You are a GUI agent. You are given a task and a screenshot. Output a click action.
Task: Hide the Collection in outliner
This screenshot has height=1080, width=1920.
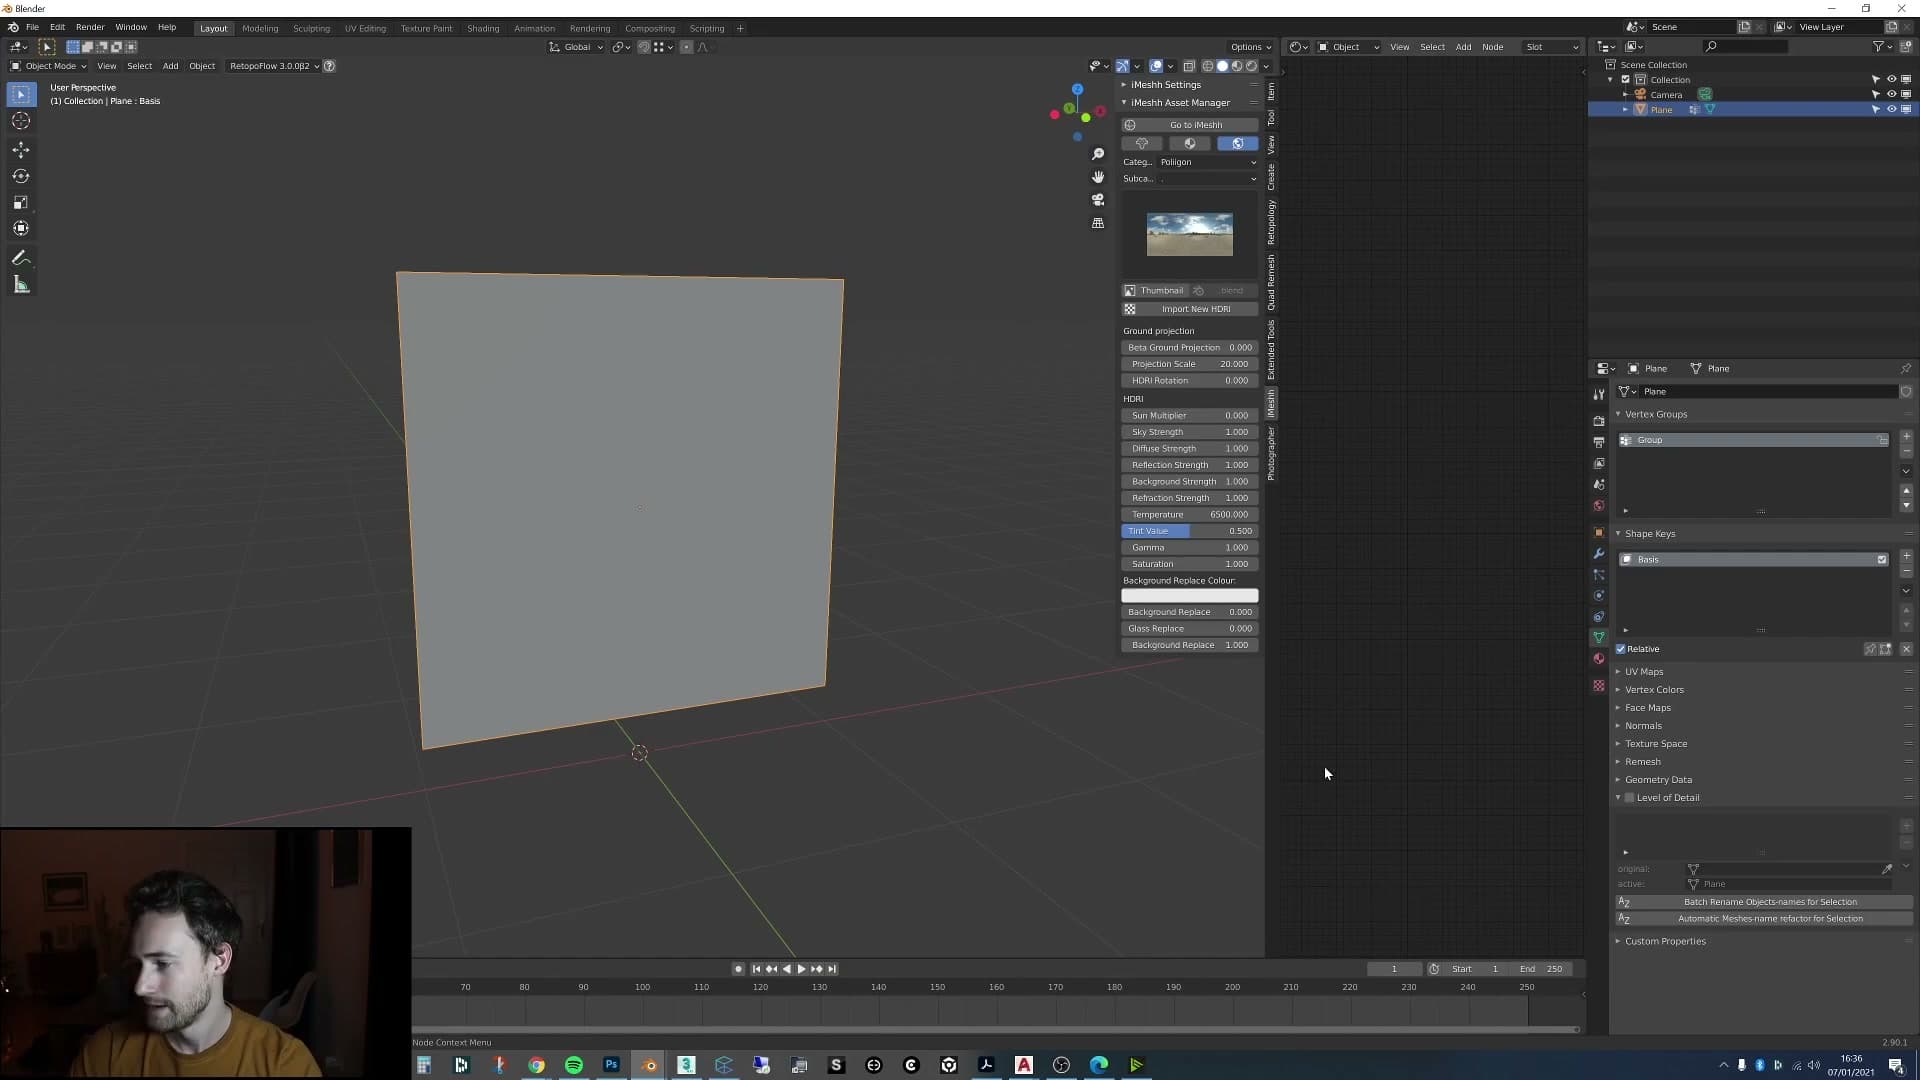(x=1891, y=80)
